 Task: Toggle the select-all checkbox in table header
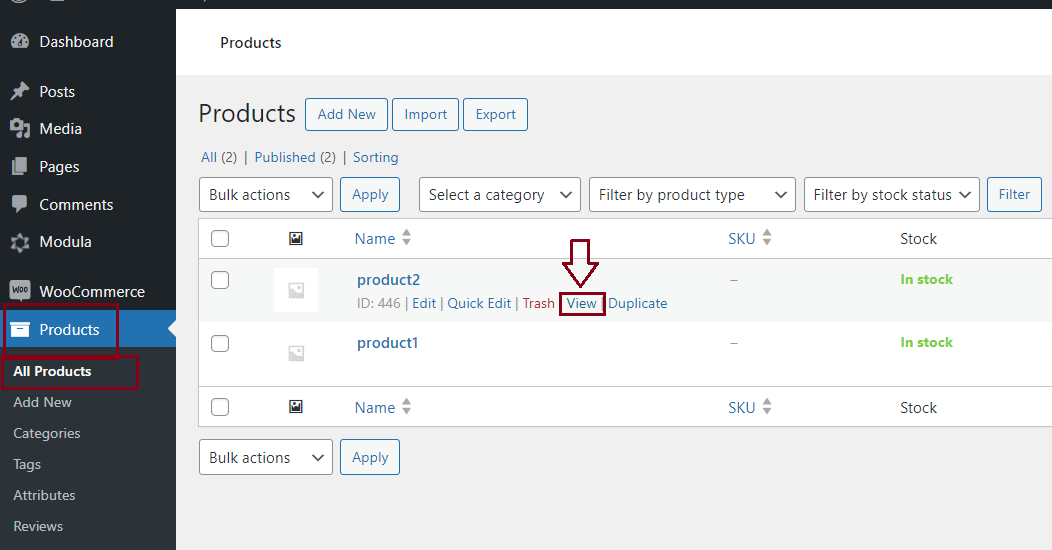click(220, 239)
